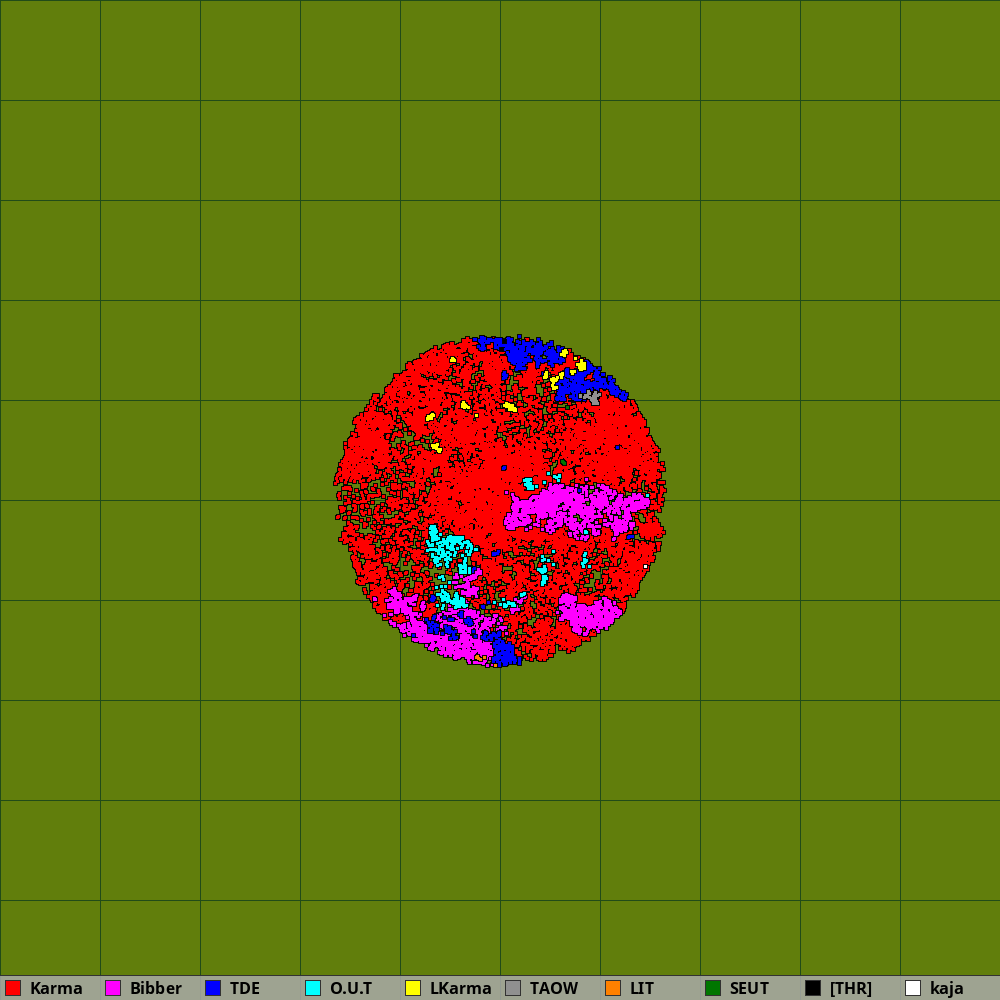Select the SEUT legend label

tap(749, 989)
